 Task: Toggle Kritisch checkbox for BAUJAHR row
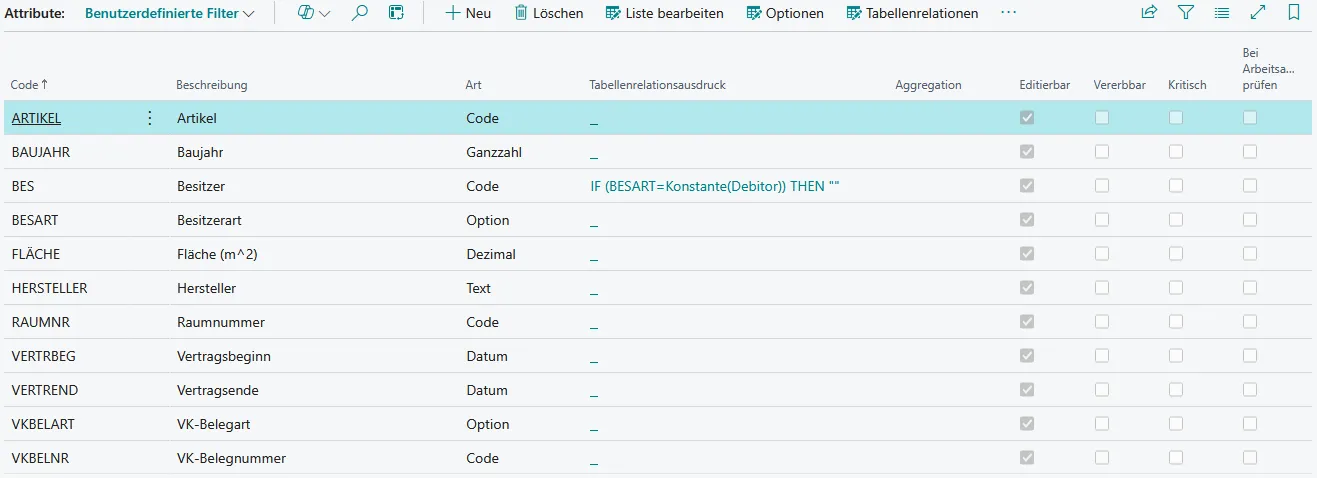pyautogui.click(x=1176, y=152)
